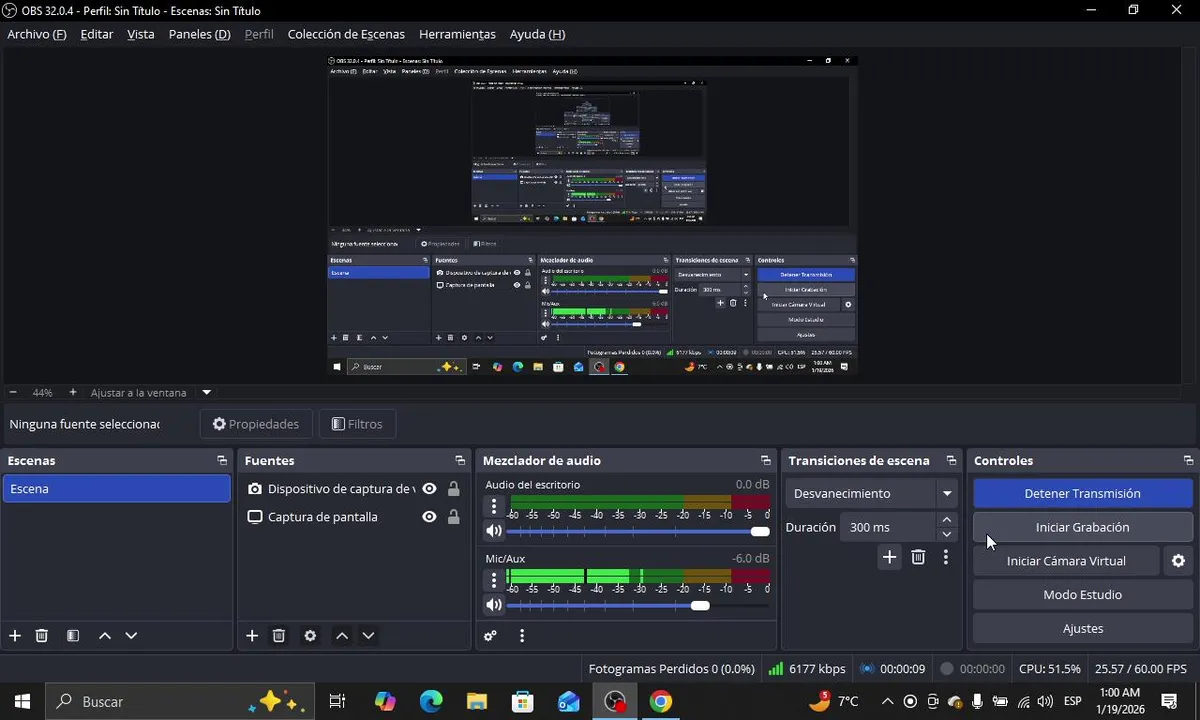Delete scene transition with trash icon
This screenshot has width=1200, height=720.
tap(918, 557)
